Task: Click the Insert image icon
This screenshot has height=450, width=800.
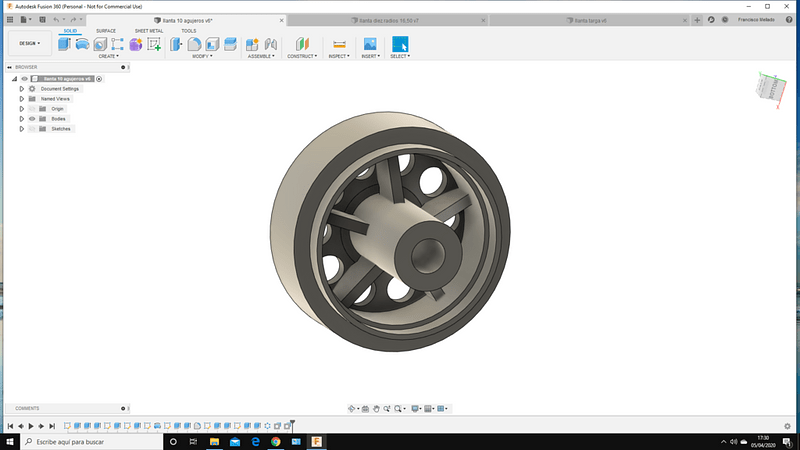Action: 370,44
